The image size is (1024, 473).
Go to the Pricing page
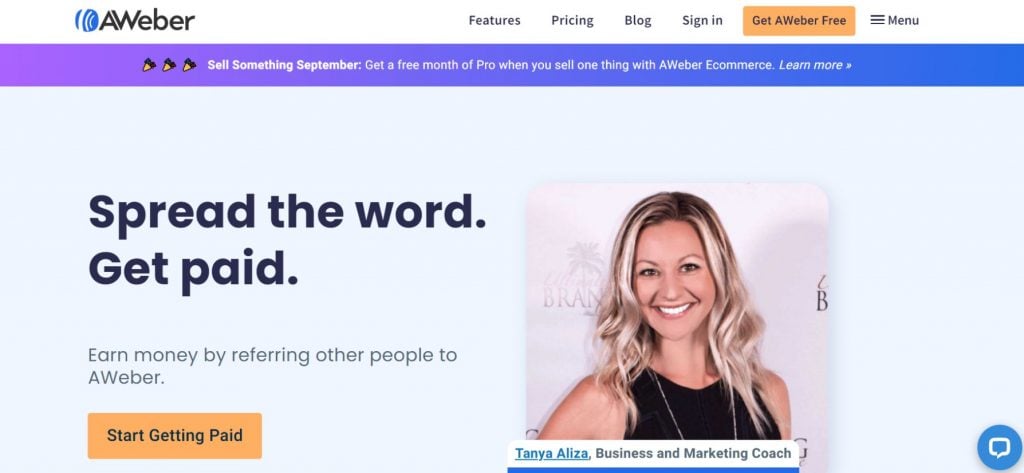[x=572, y=20]
